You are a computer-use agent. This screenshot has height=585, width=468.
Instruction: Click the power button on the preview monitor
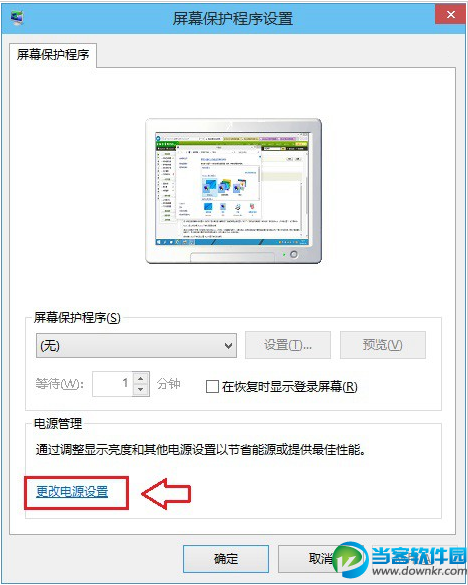click(294, 254)
